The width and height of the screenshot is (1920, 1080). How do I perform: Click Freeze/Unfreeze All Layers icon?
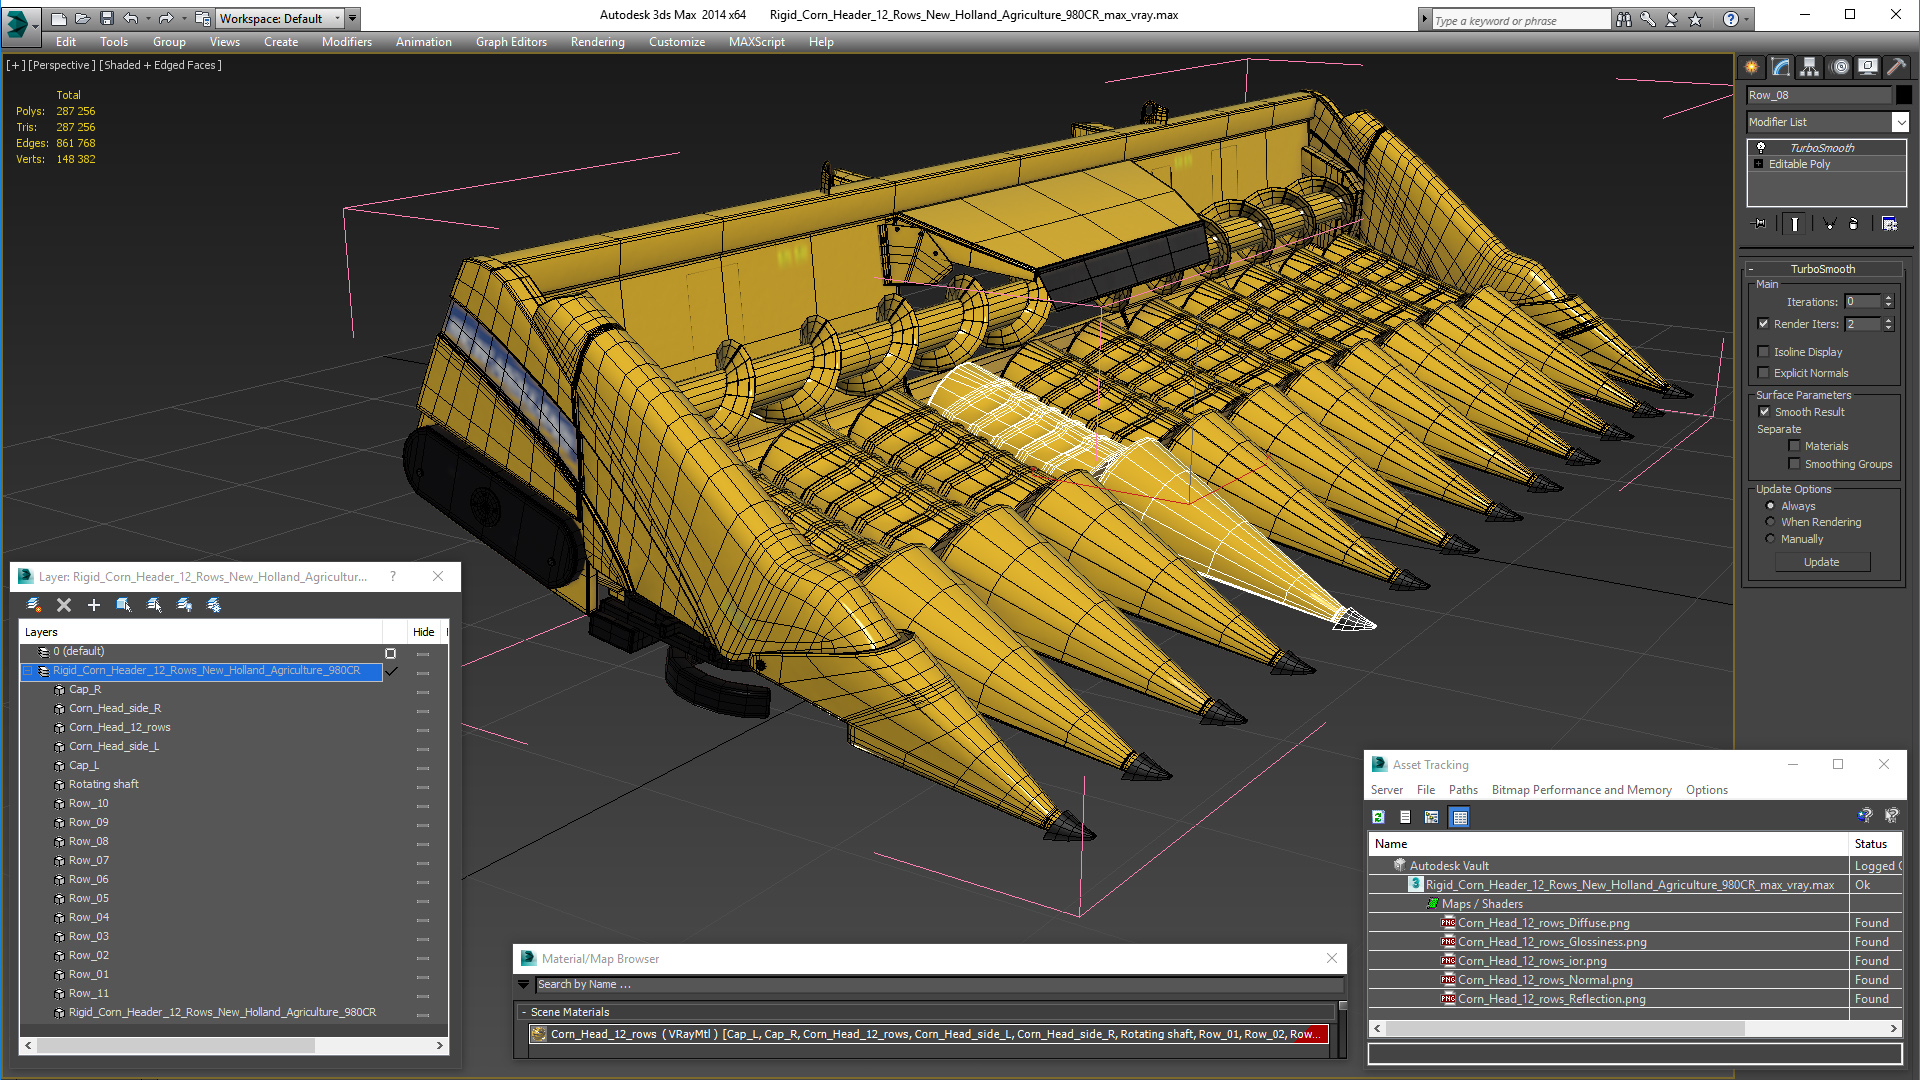(x=214, y=605)
